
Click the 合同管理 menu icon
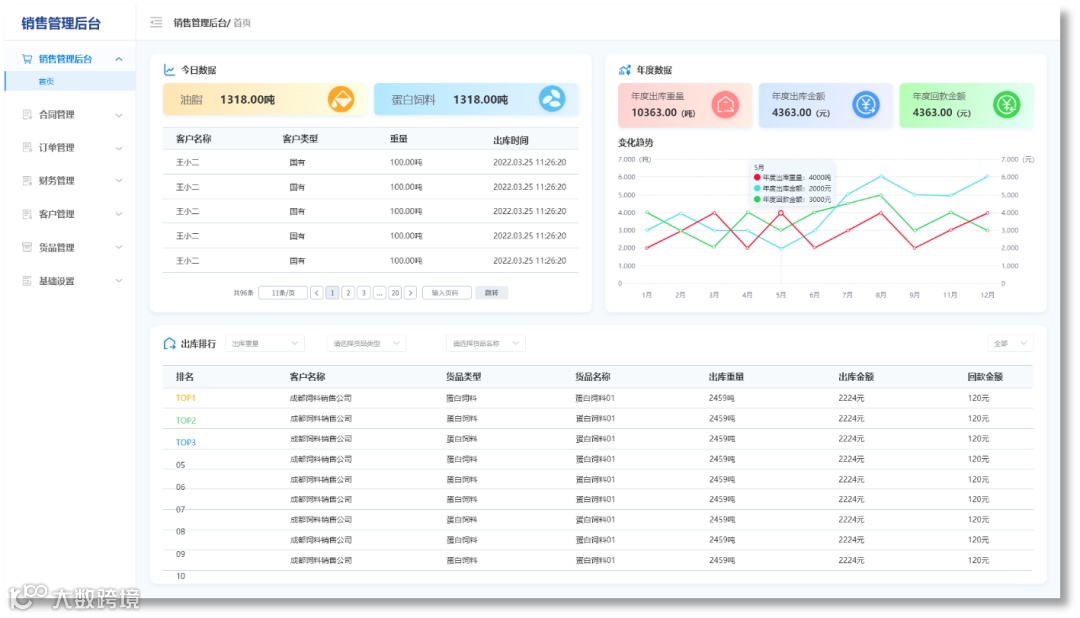click(27, 114)
